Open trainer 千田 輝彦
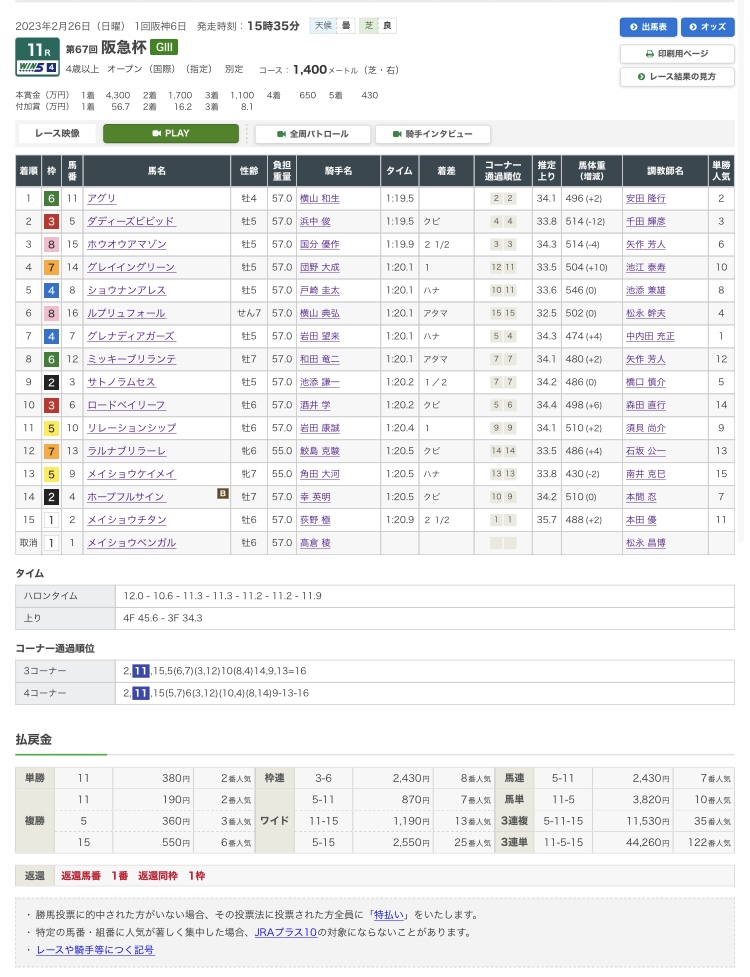This screenshot has height=977, width=750. coord(645,221)
